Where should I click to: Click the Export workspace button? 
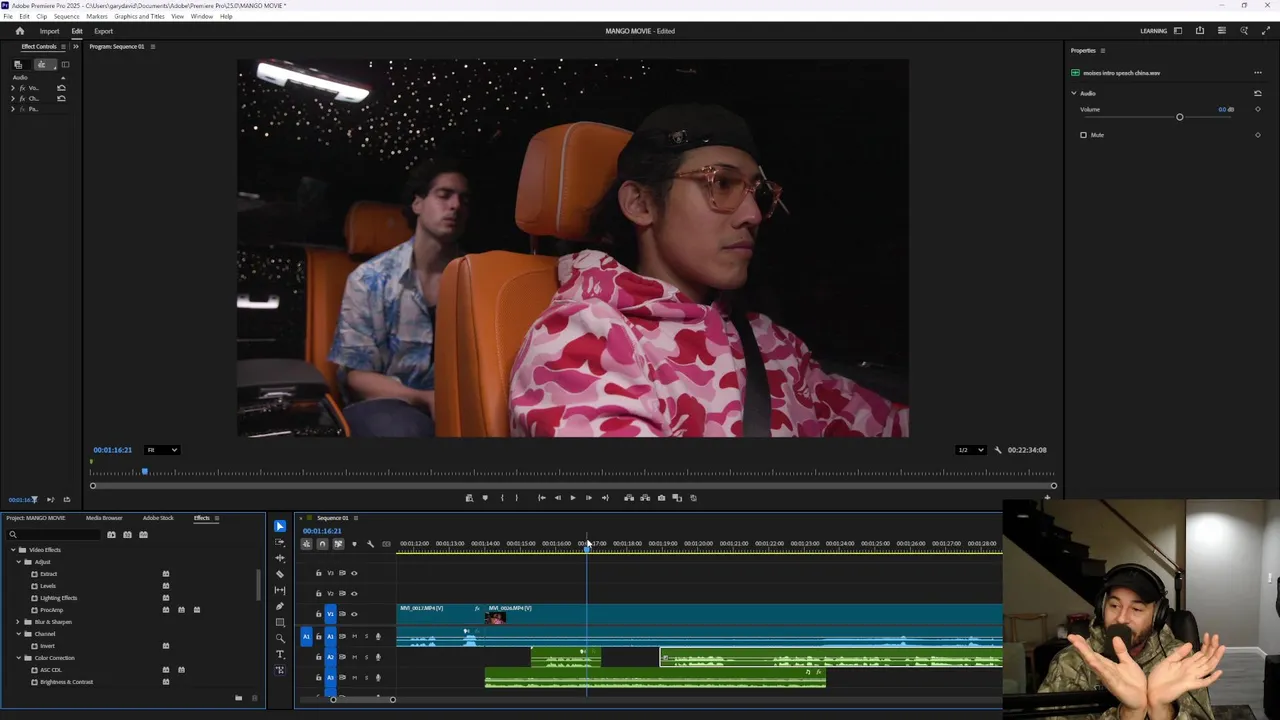tap(103, 31)
